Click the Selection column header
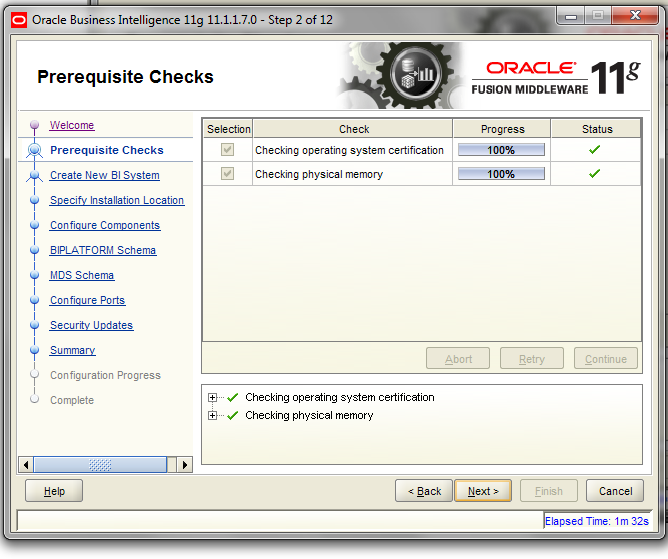Viewport: 668px width, 559px height. (x=228, y=129)
